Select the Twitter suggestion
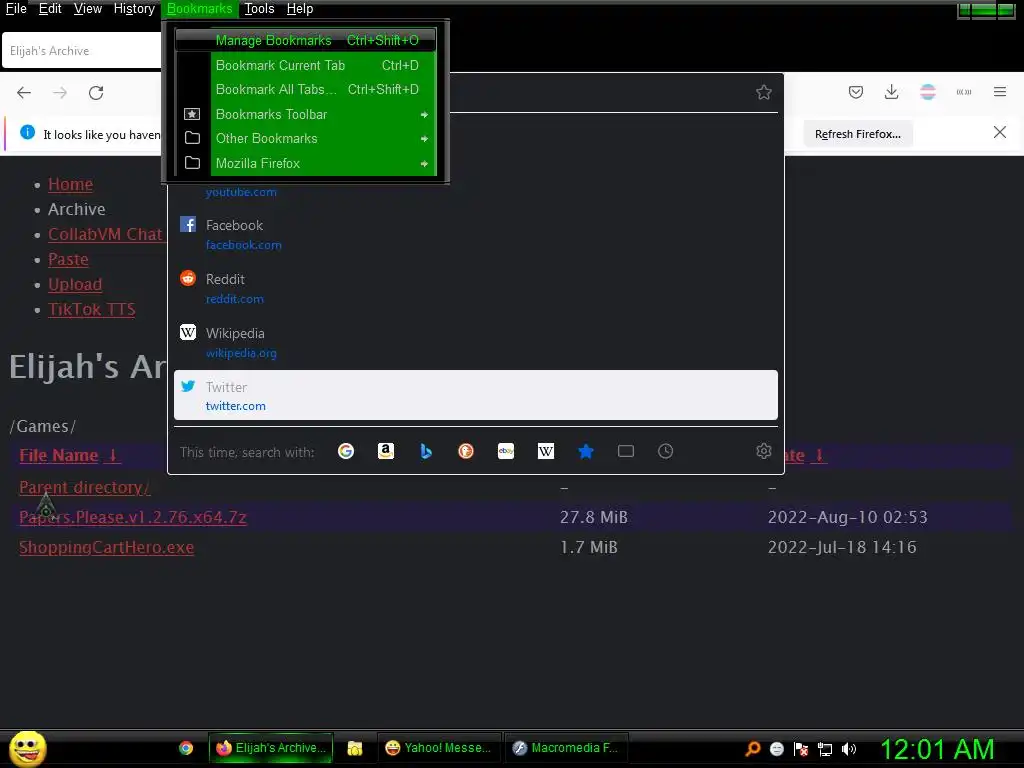The height and width of the screenshot is (768, 1024). point(475,395)
